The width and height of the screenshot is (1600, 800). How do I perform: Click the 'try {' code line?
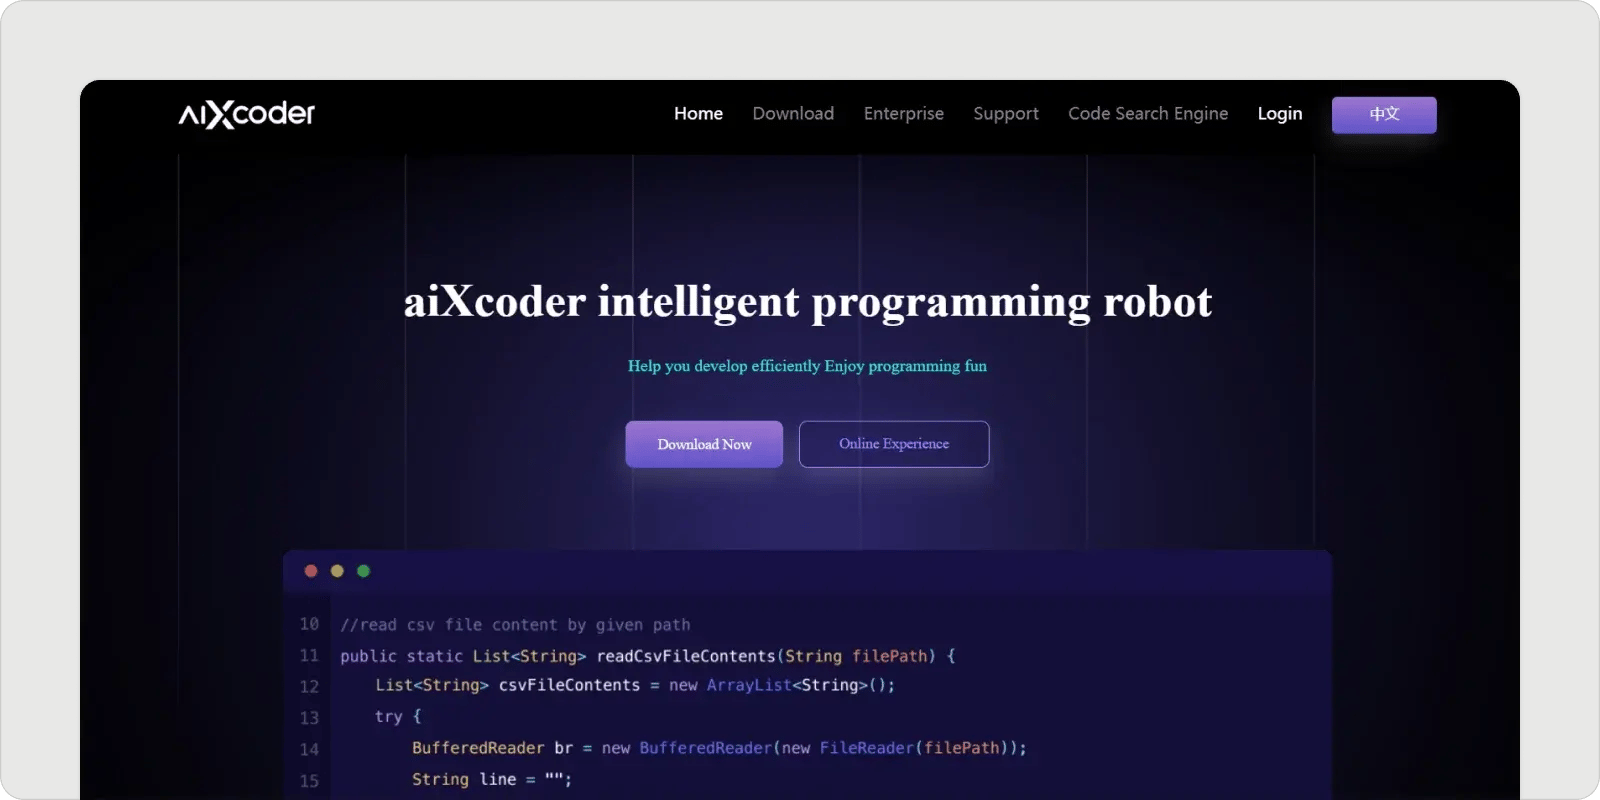pos(398,716)
